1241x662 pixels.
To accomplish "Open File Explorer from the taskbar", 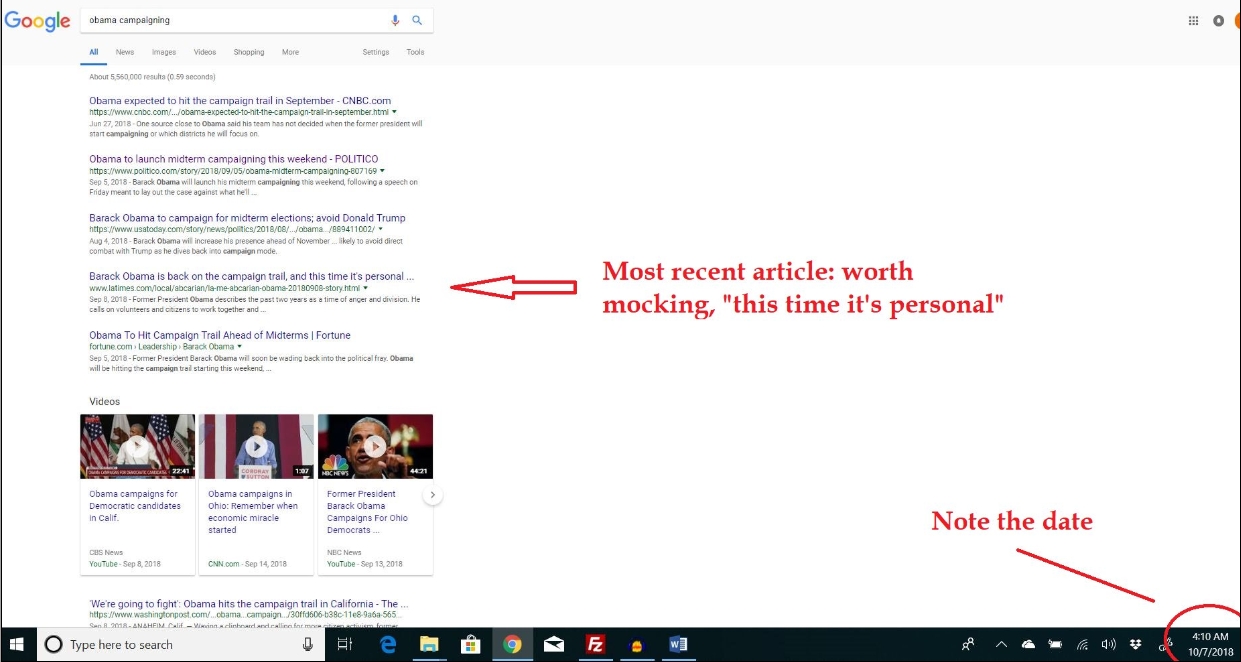I will pos(429,645).
